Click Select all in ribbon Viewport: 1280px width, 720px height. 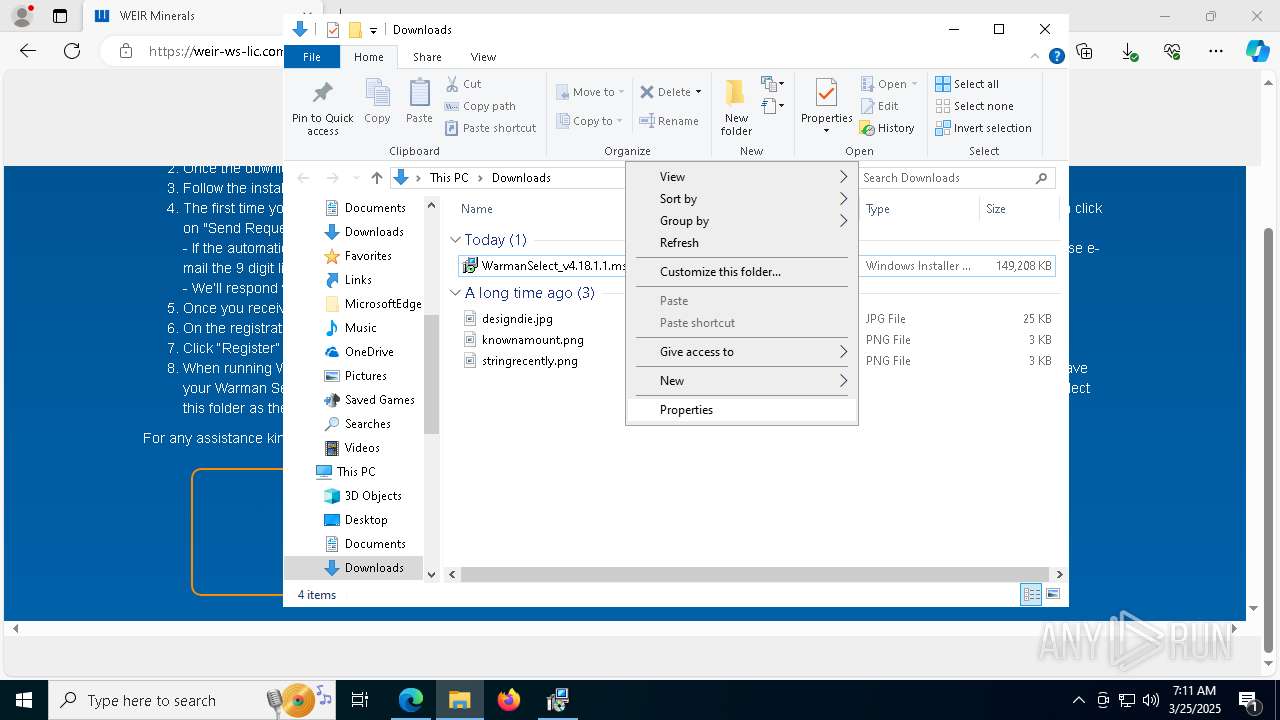(967, 84)
